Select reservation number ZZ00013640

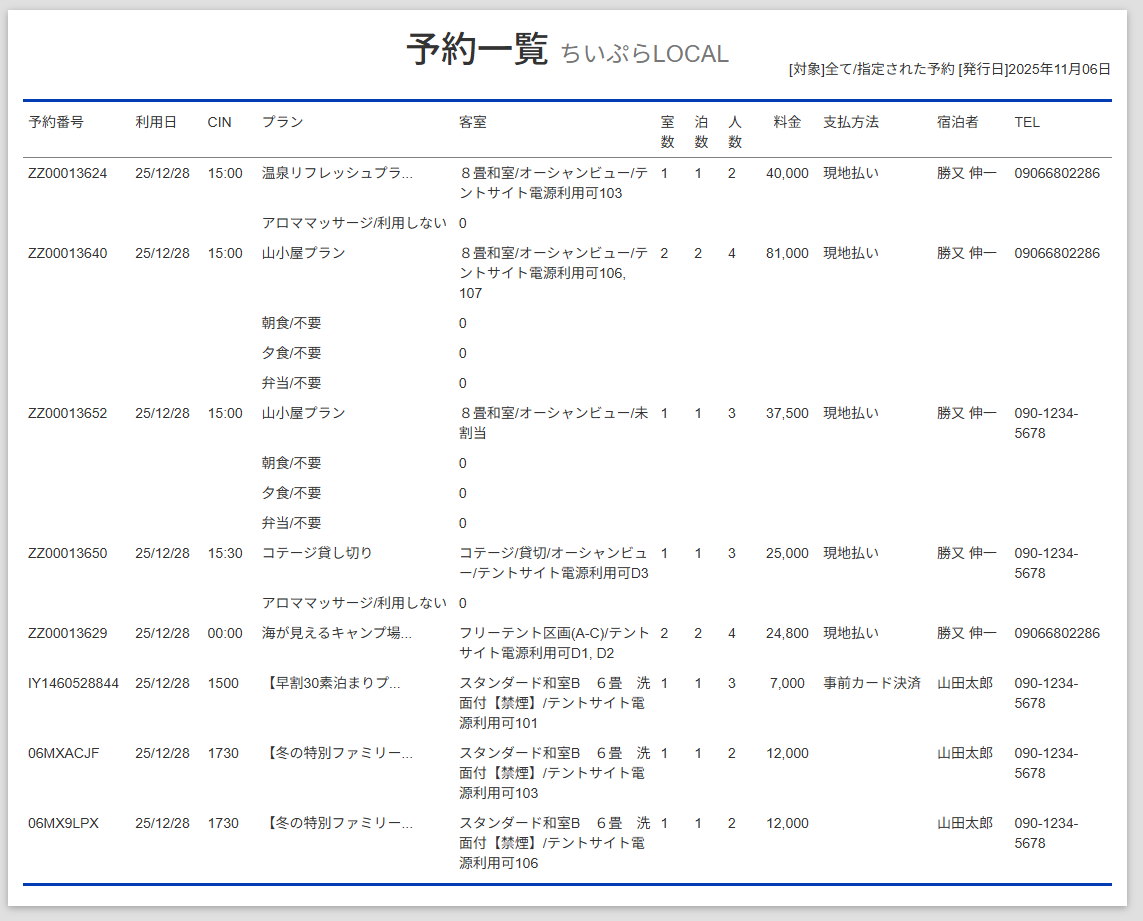point(68,254)
